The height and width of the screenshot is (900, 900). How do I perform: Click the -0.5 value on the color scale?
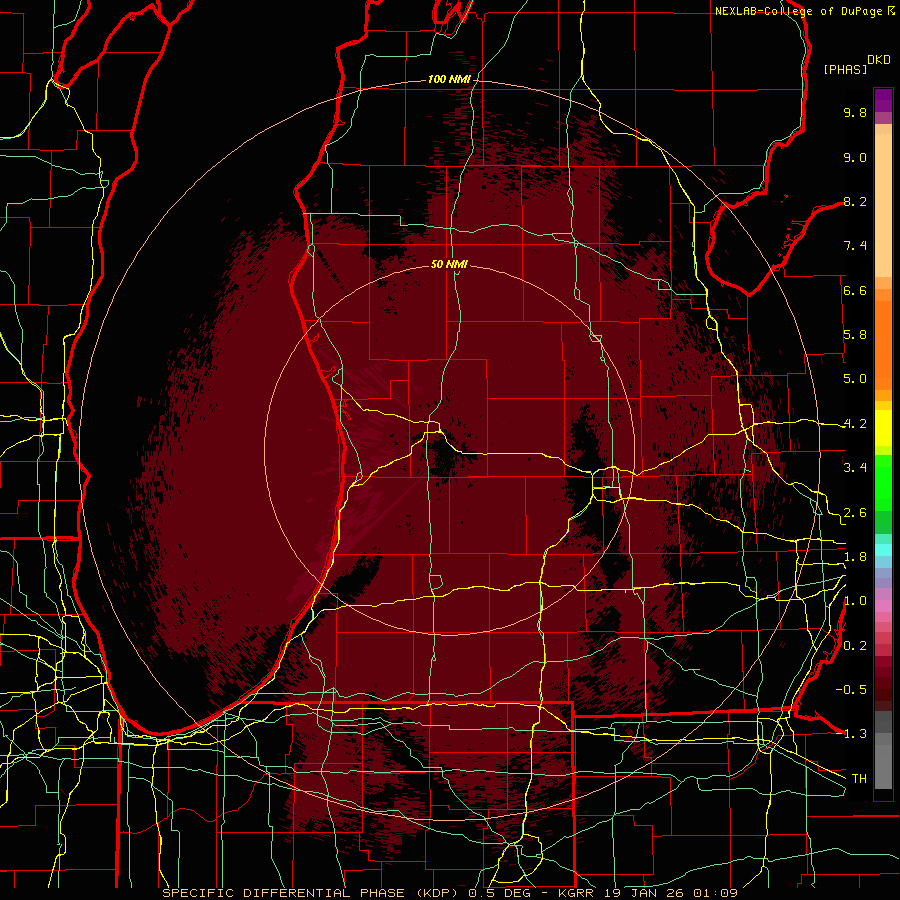(851, 689)
